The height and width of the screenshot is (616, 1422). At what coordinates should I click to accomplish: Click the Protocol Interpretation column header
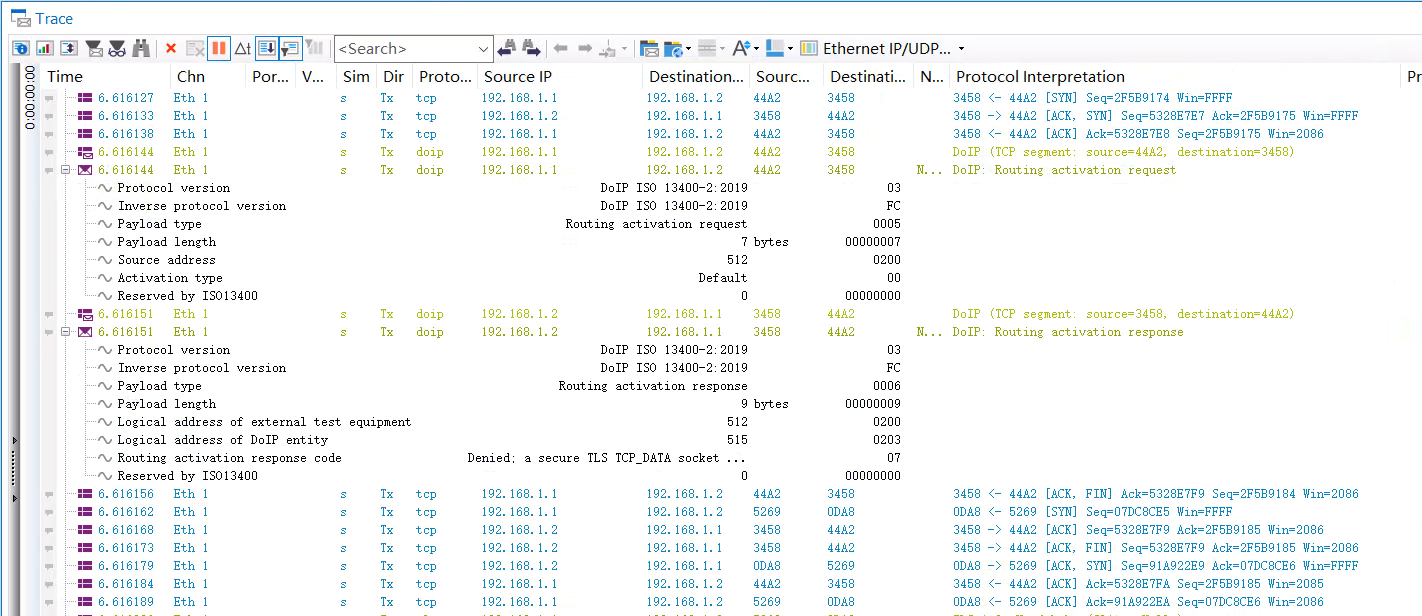(x=1040, y=77)
